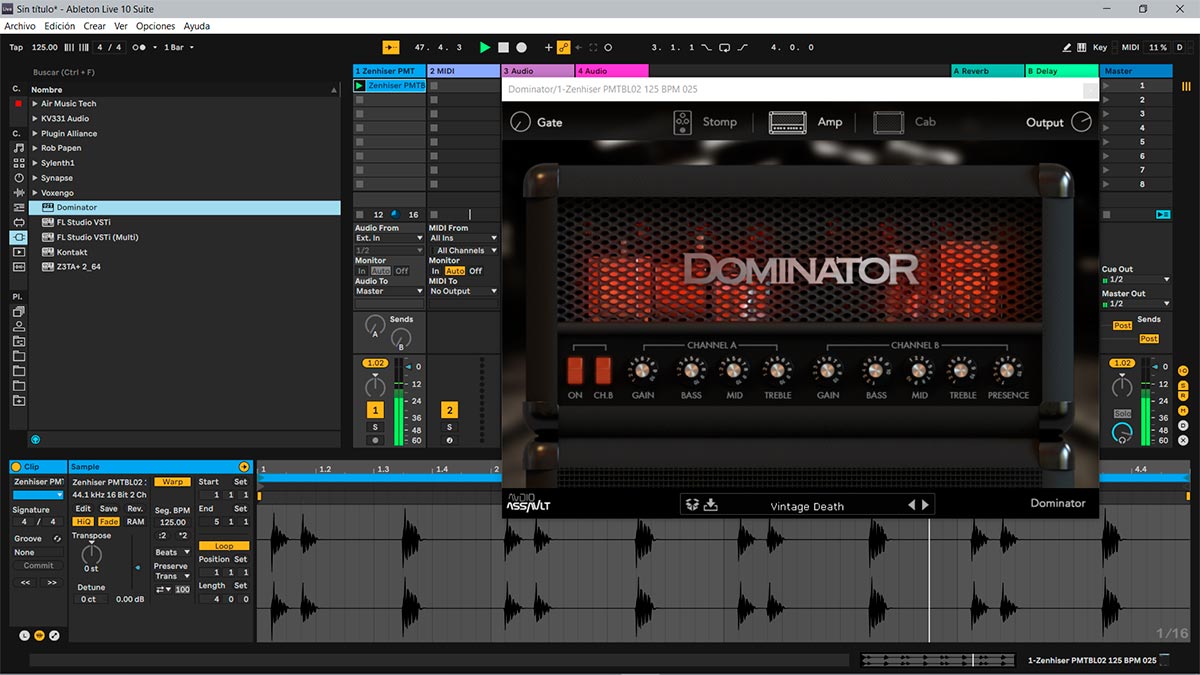Expand the Air Music Tech folder
Screen dimensions: 1200x675
pyautogui.click(x=35, y=104)
